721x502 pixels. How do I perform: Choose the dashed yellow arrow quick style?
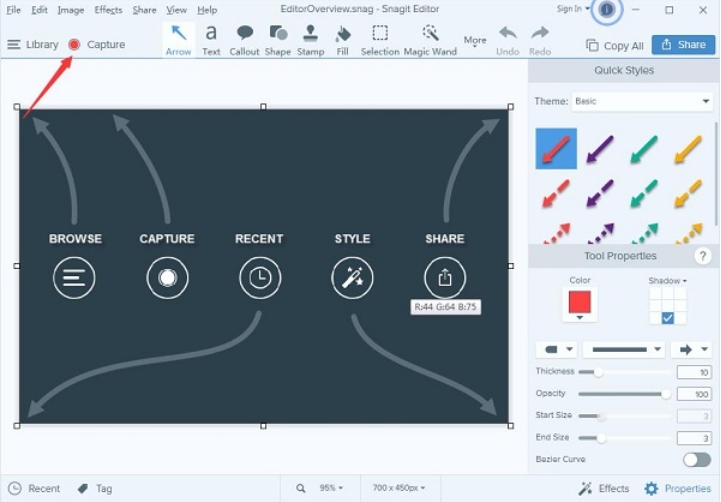pyautogui.click(x=688, y=193)
